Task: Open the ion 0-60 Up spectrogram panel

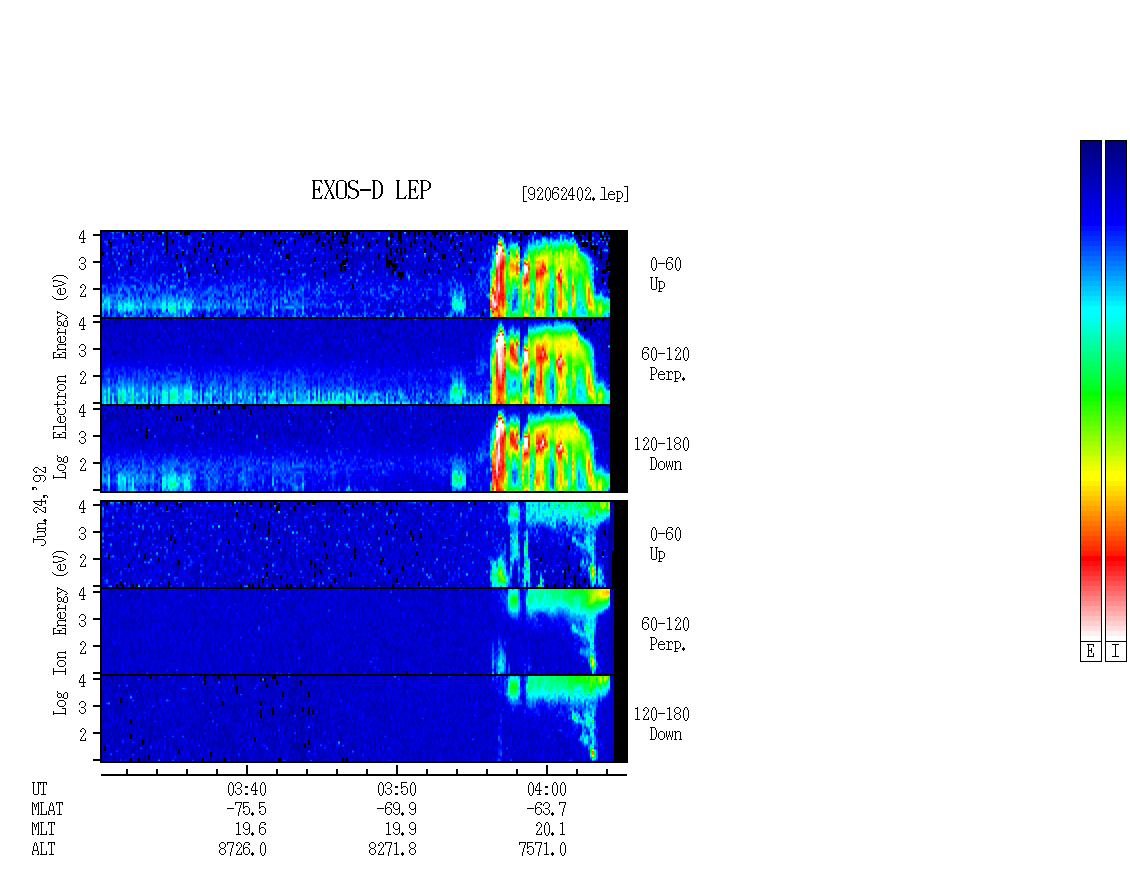Action: coord(364,544)
